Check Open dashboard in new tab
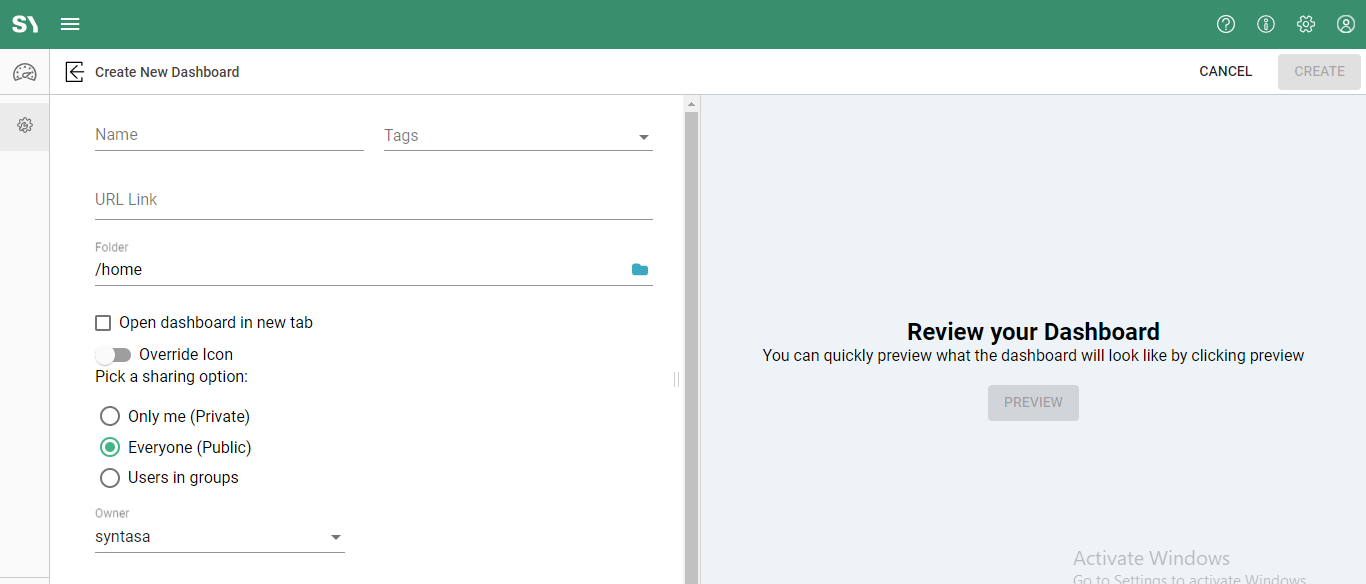 (103, 323)
